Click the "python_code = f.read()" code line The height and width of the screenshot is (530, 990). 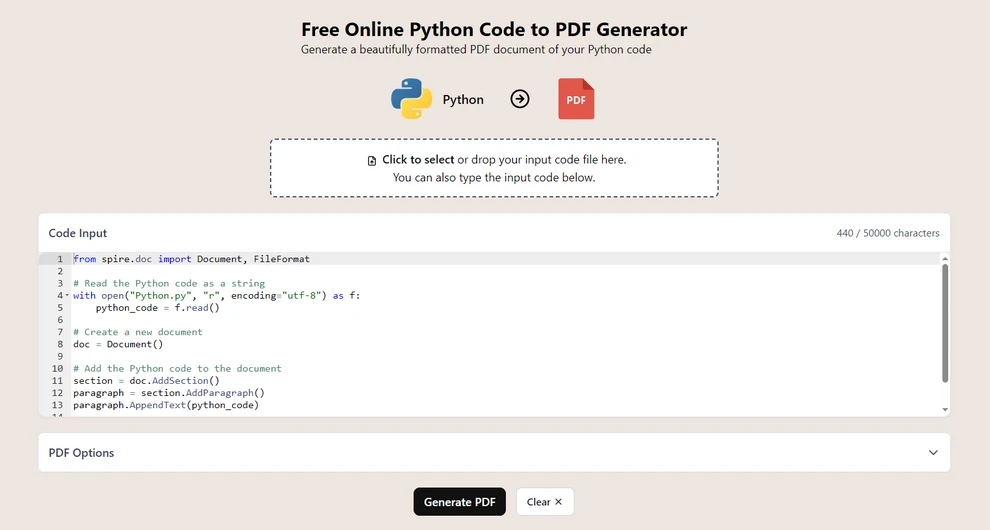tap(157, 308)
